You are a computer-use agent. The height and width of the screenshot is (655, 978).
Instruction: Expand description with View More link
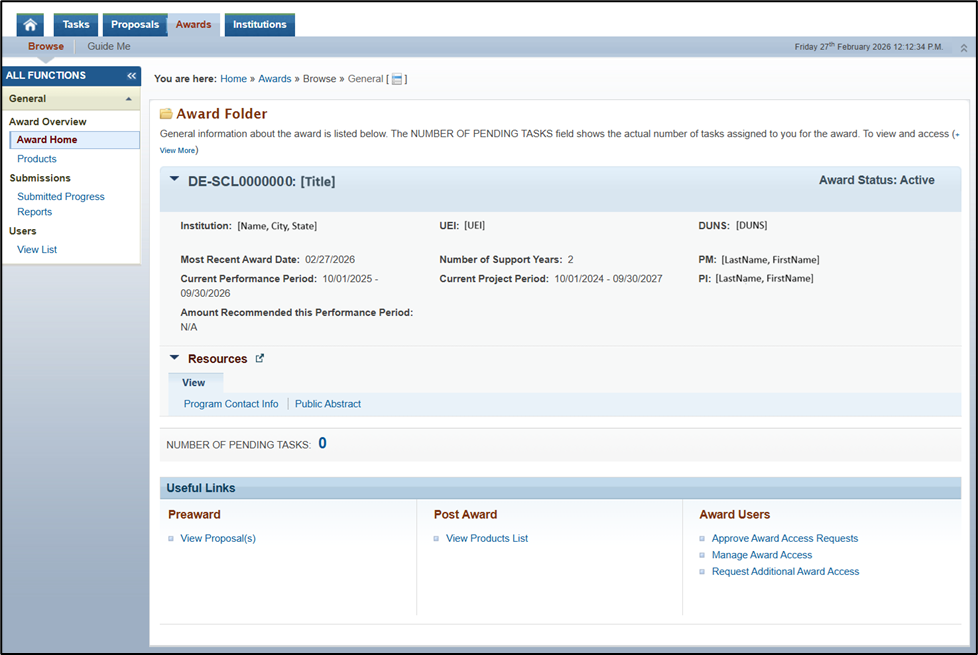pos(177,150)
